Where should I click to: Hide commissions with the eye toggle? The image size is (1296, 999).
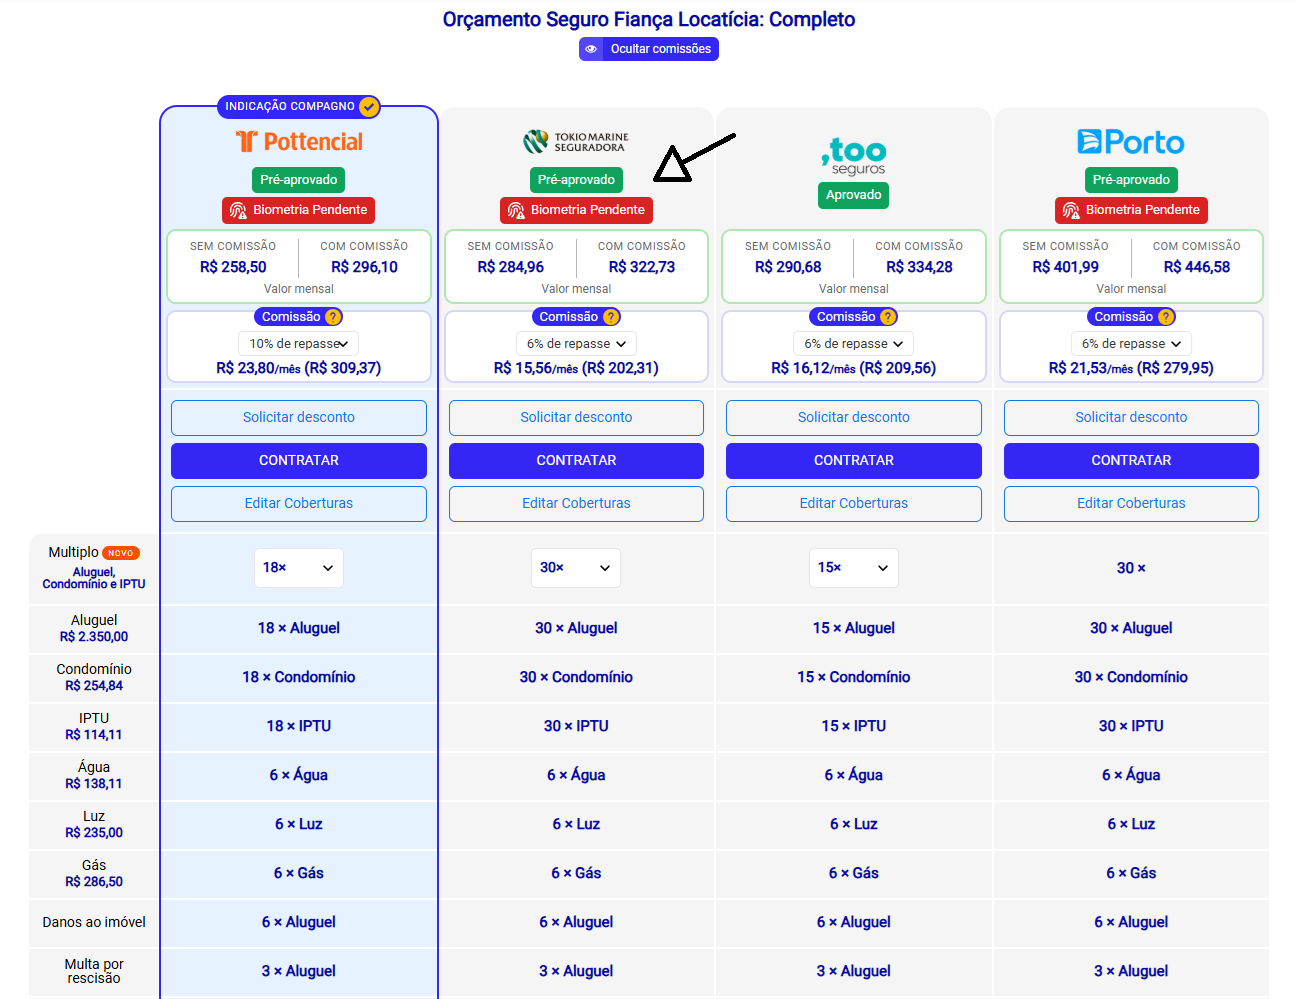pyautogui.click(x=649, y=49)
